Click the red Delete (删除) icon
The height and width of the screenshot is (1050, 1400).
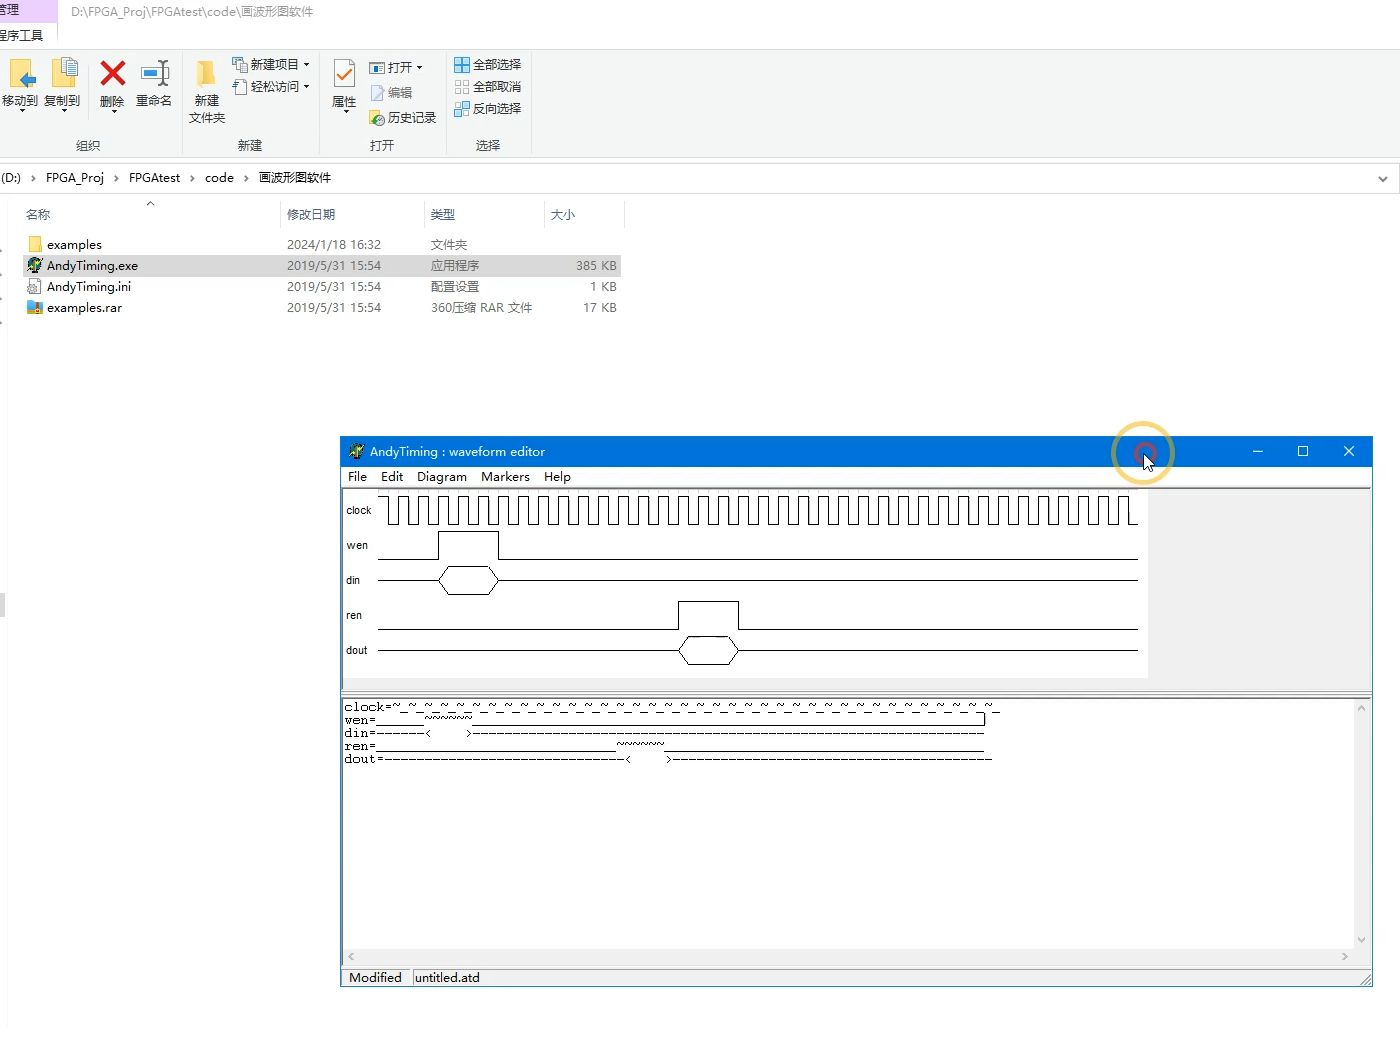pyautogui.click(x=113, y=73)
